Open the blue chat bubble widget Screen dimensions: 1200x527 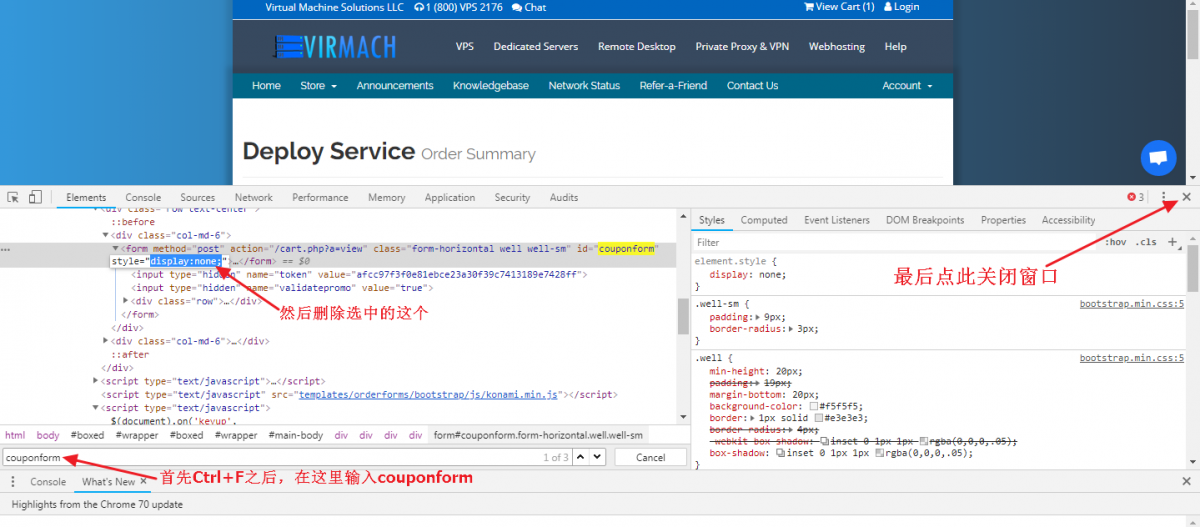click(x=1158, y=158)
